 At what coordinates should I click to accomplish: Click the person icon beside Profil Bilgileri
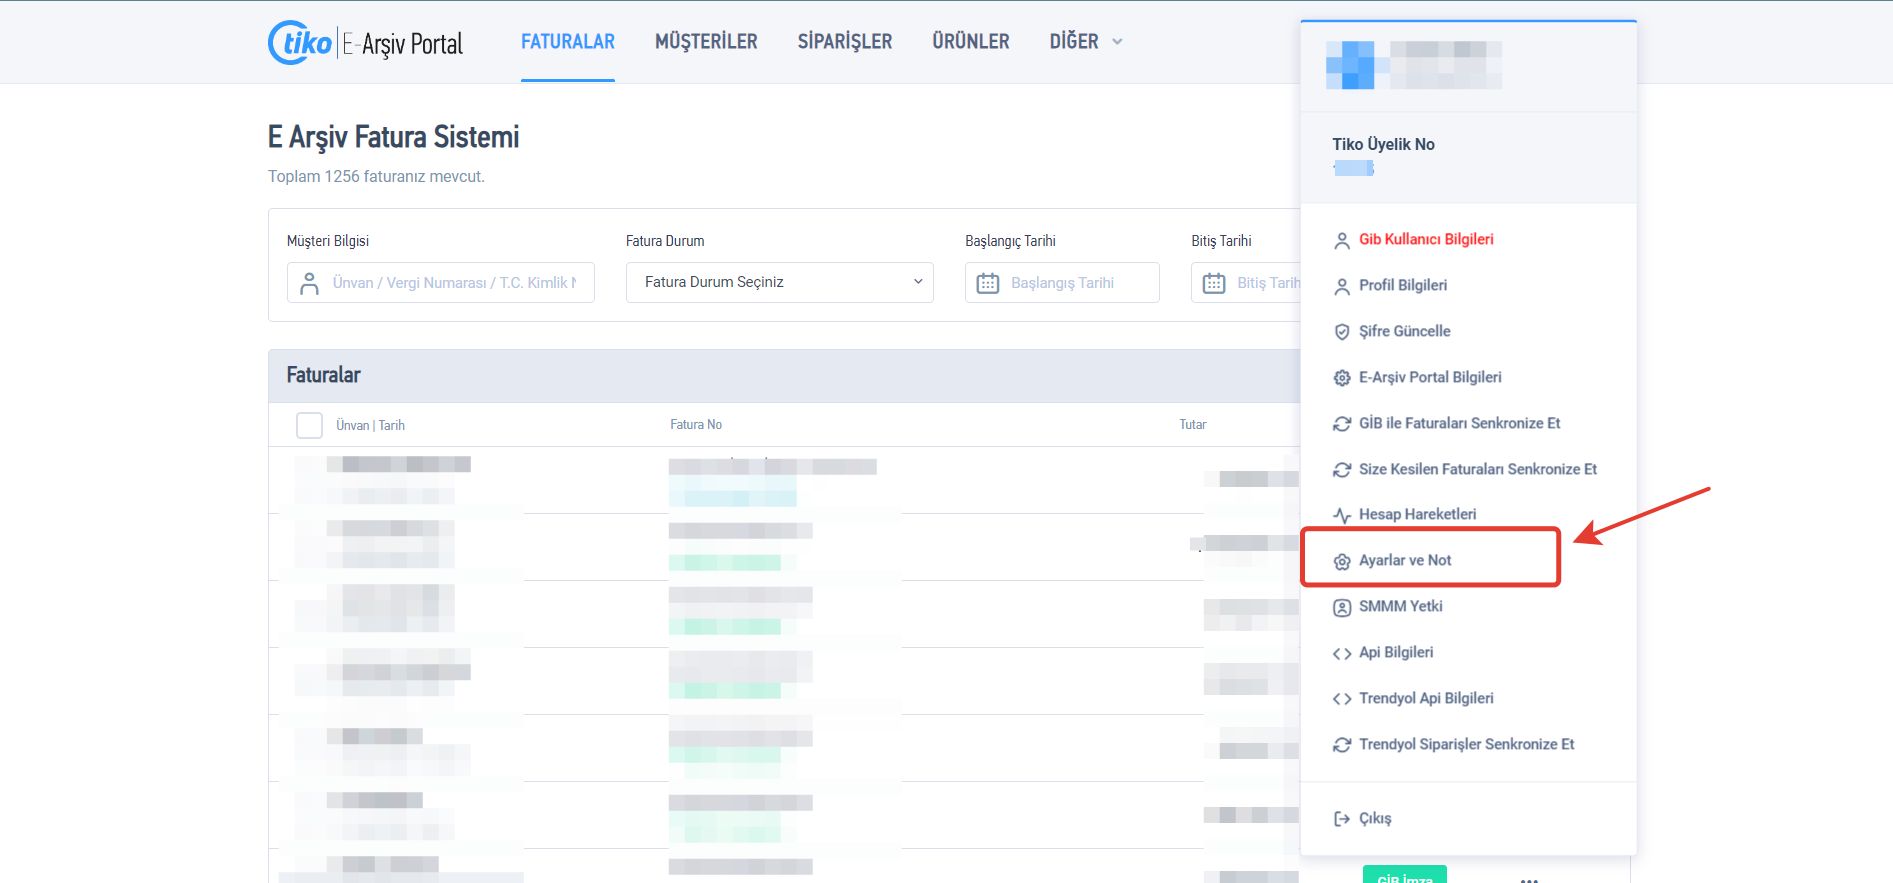[1342, 286]
